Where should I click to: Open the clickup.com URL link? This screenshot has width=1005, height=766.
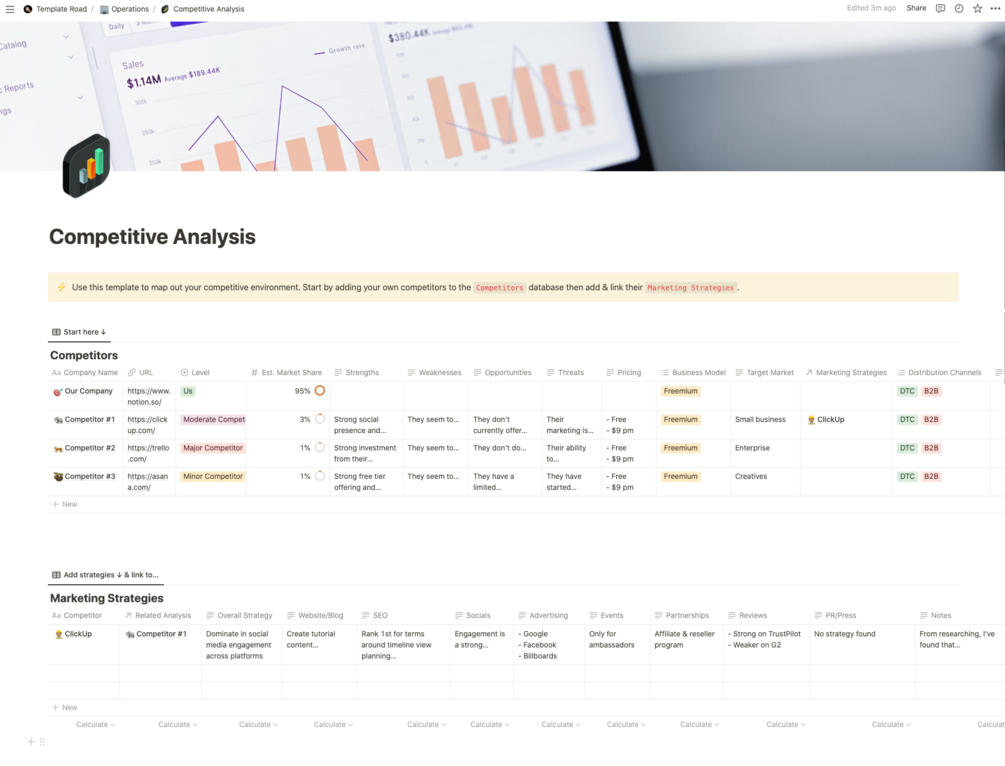[147, 425]
